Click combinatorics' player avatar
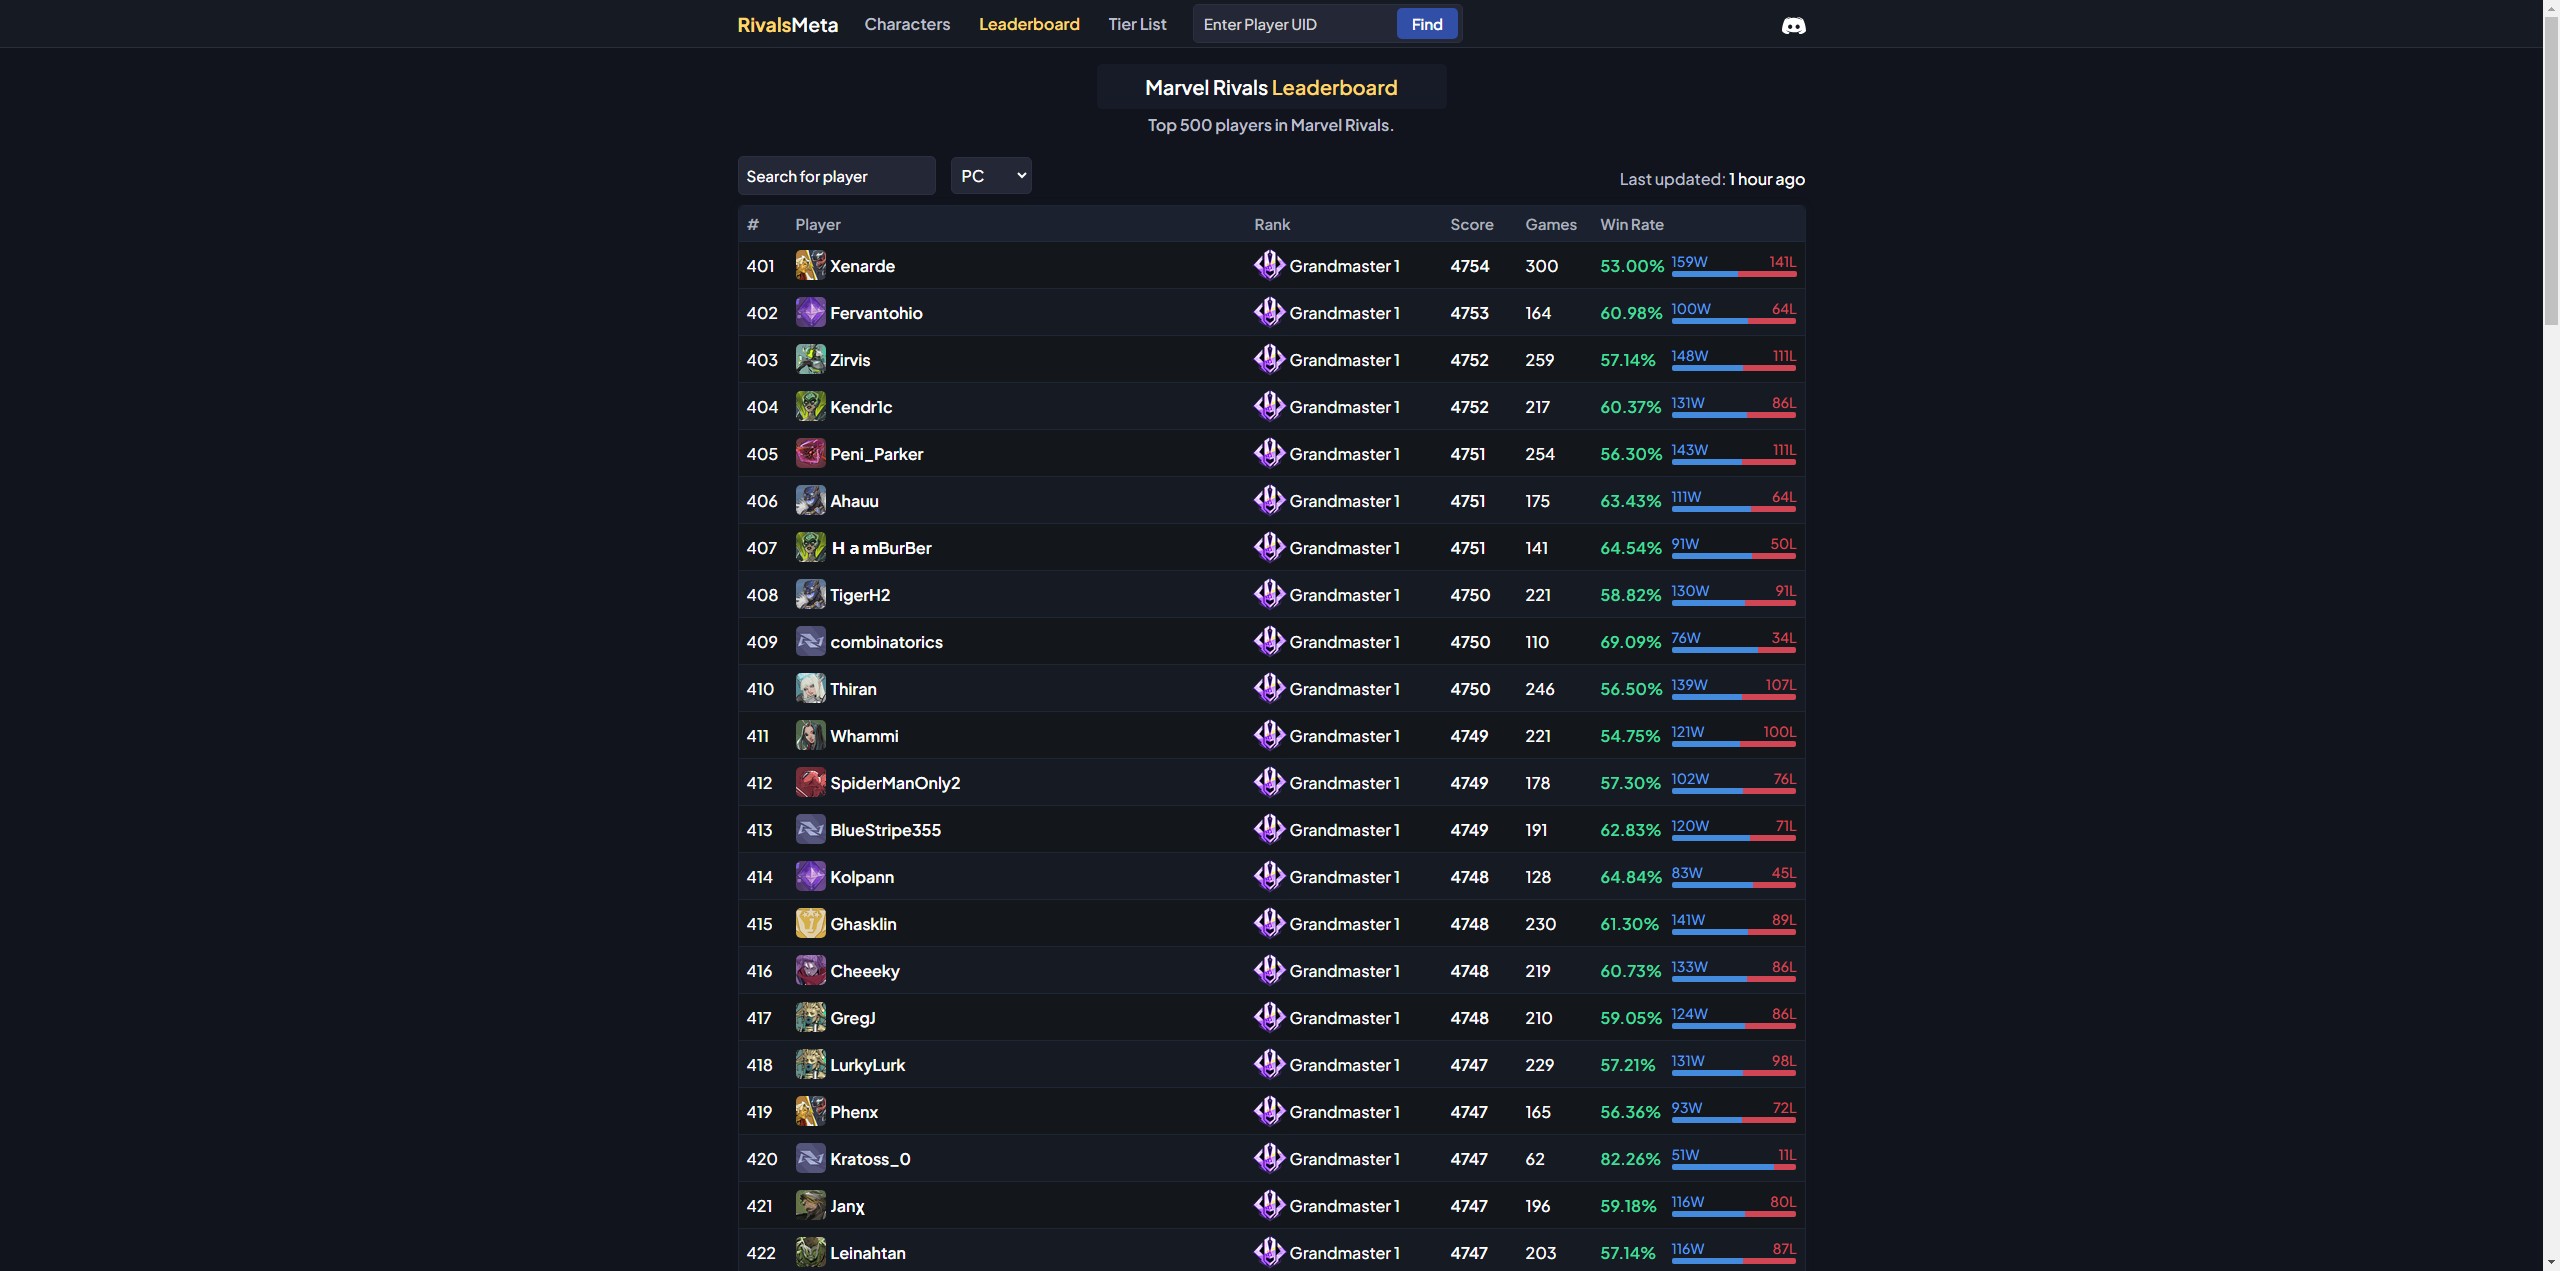The width and height of the screenshot is (2560, 1271). (x=809, y=641)
